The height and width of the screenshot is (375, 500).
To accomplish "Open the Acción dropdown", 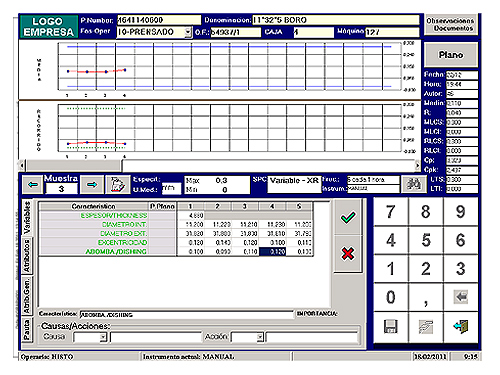I will [x=260, y=337].
